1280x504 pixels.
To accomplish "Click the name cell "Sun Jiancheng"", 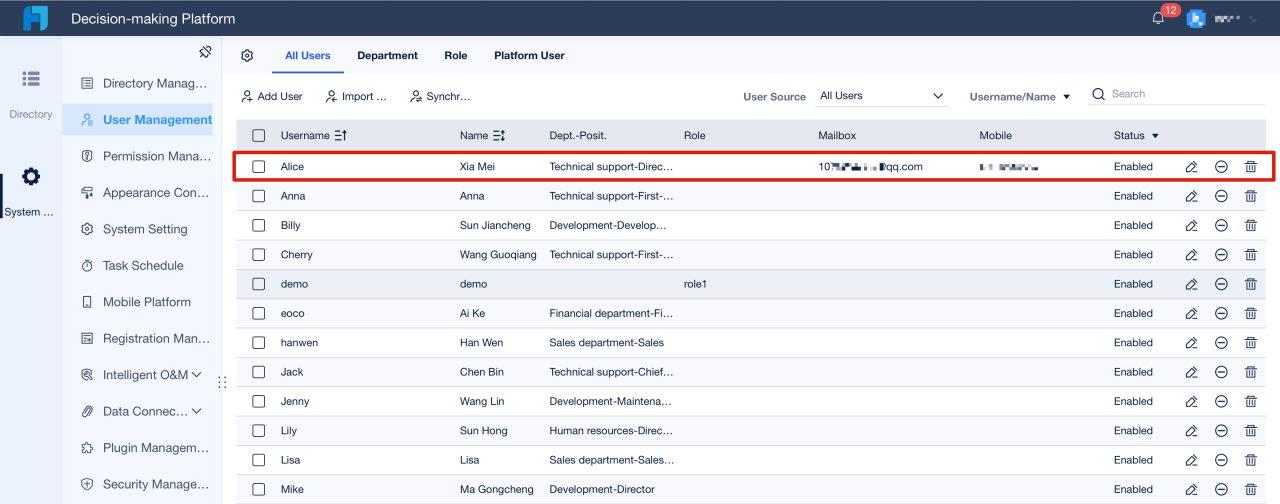I will pyautogui.click(x=495, y=226).
